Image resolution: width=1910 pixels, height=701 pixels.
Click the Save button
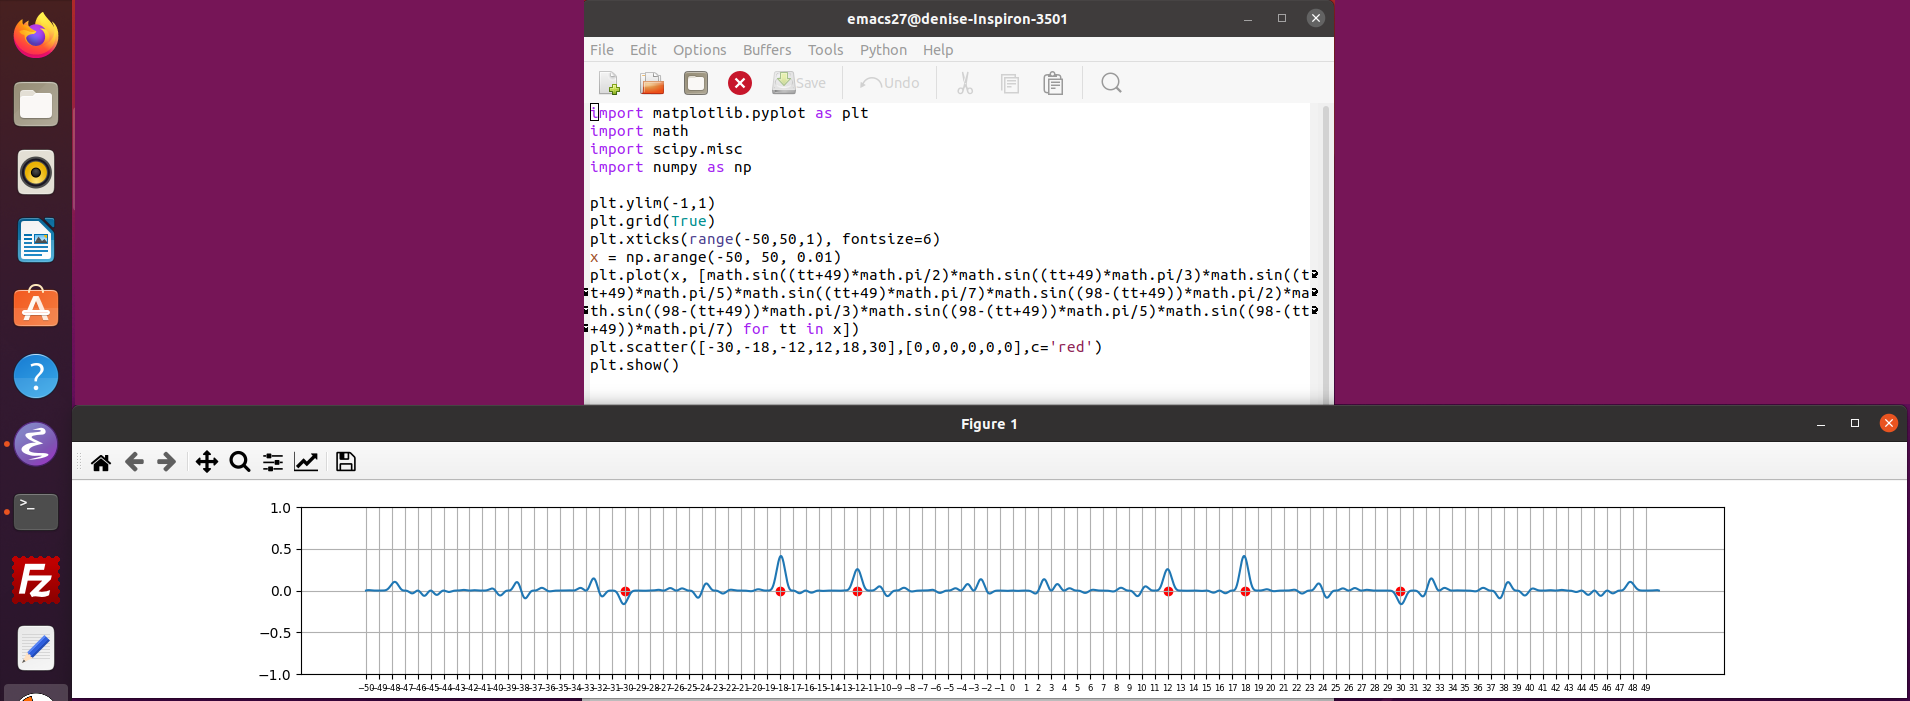pos(799,83)
